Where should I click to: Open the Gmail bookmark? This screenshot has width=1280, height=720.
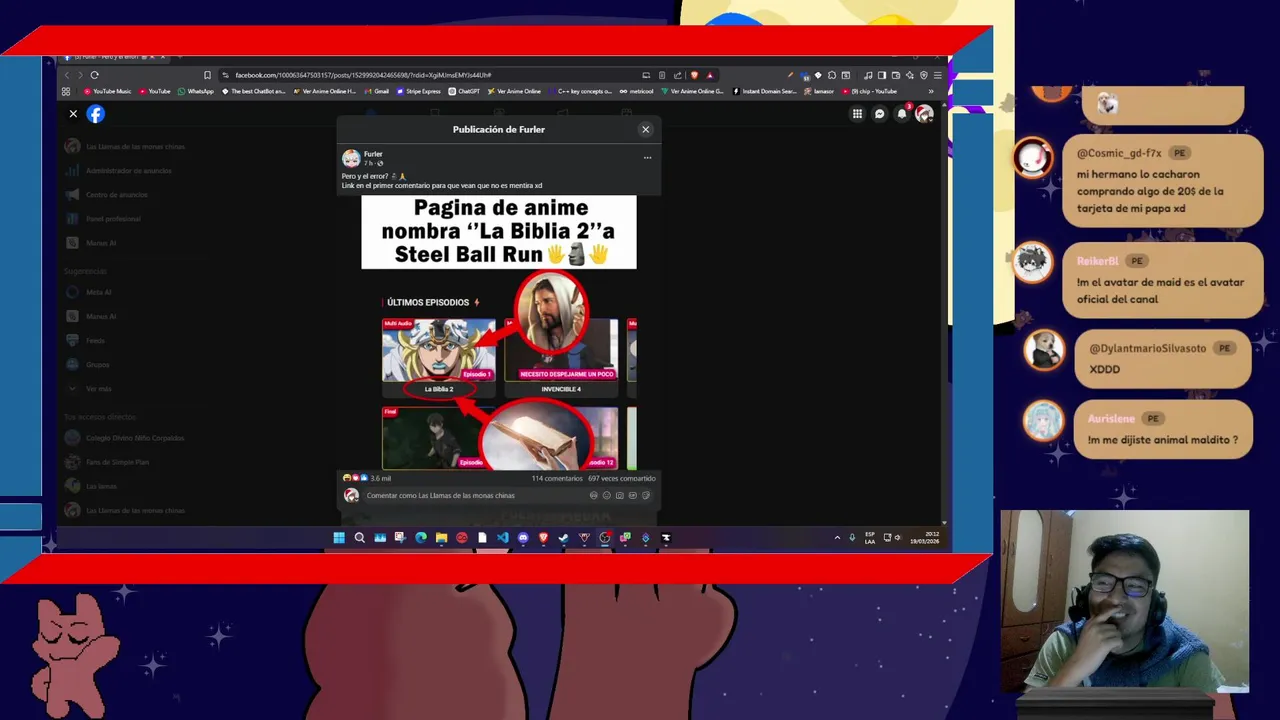(x=377, y=91)
